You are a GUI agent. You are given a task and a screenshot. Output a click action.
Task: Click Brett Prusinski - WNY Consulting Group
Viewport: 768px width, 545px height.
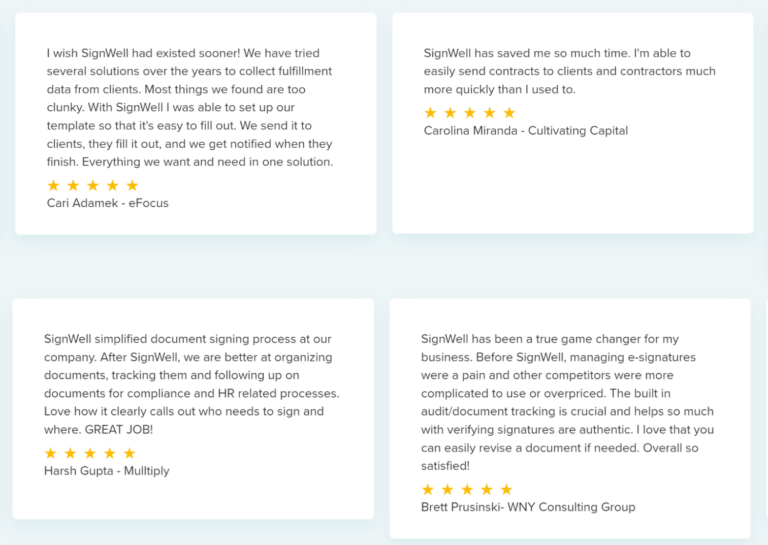point(528,507)
